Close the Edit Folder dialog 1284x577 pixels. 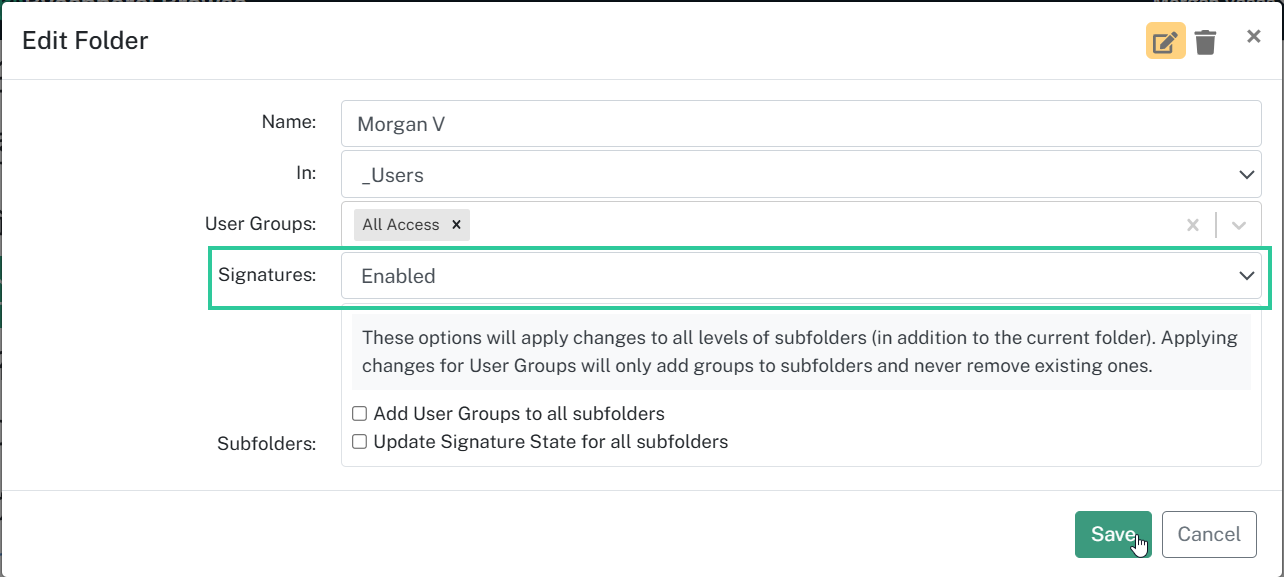(x=1253, y=37)
